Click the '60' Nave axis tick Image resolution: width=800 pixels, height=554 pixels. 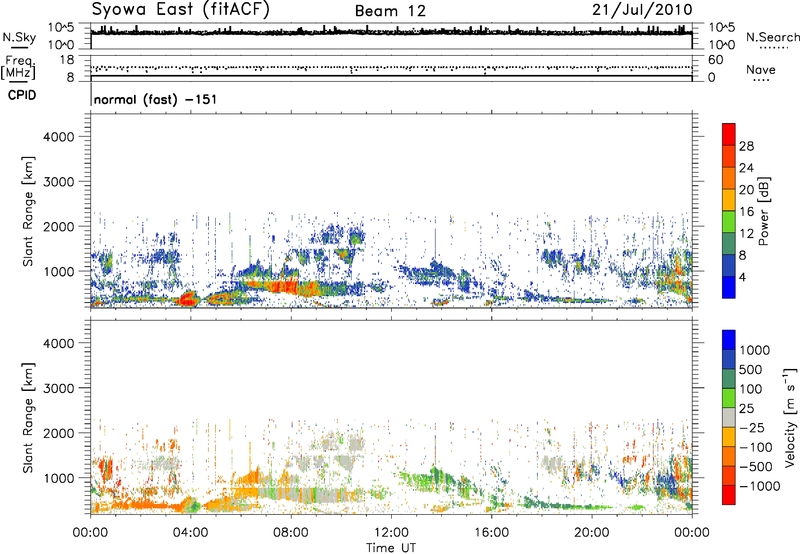pyautogui.click(x=715, y=60)
